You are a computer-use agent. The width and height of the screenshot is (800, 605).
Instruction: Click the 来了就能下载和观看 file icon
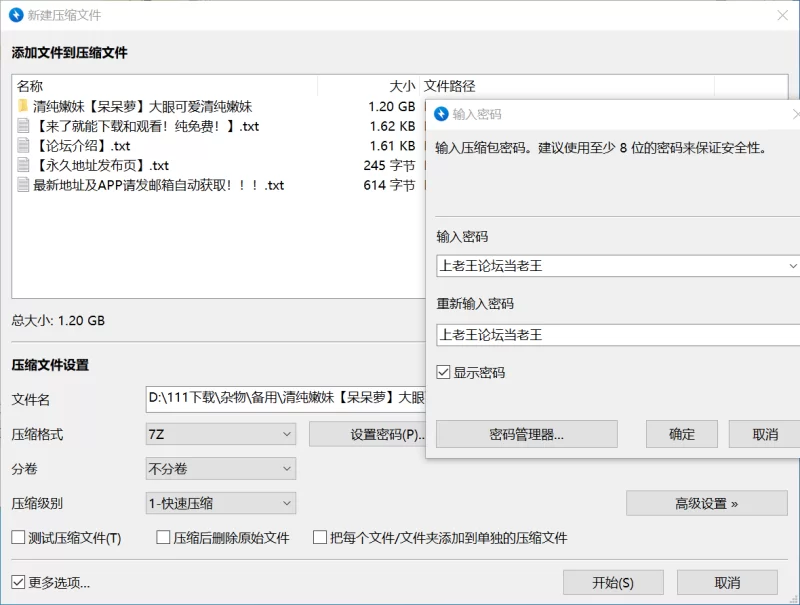(x=23, y=126)
